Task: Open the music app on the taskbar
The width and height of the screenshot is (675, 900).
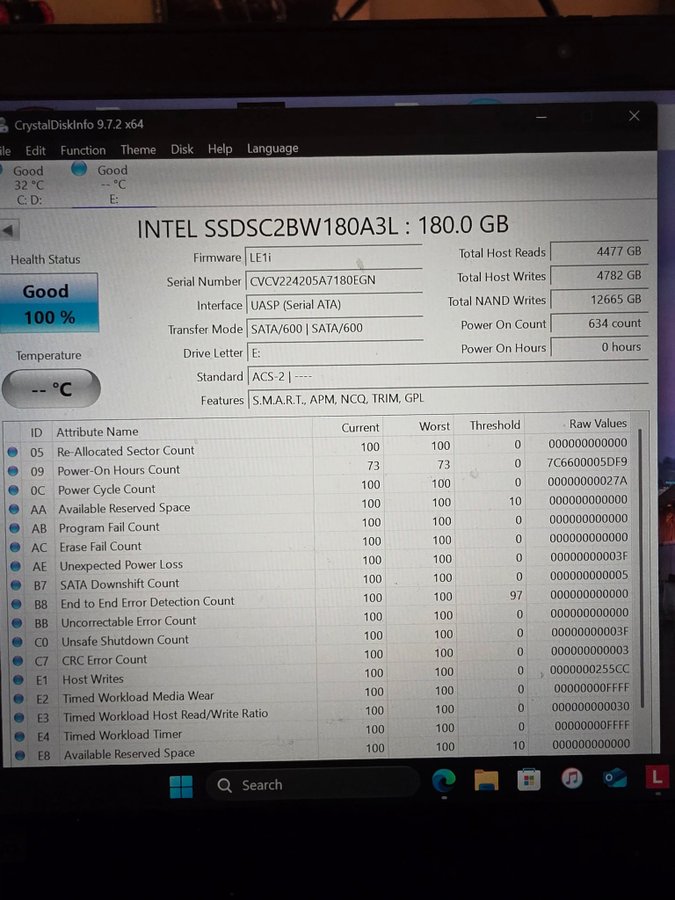Action: (572, 778)
